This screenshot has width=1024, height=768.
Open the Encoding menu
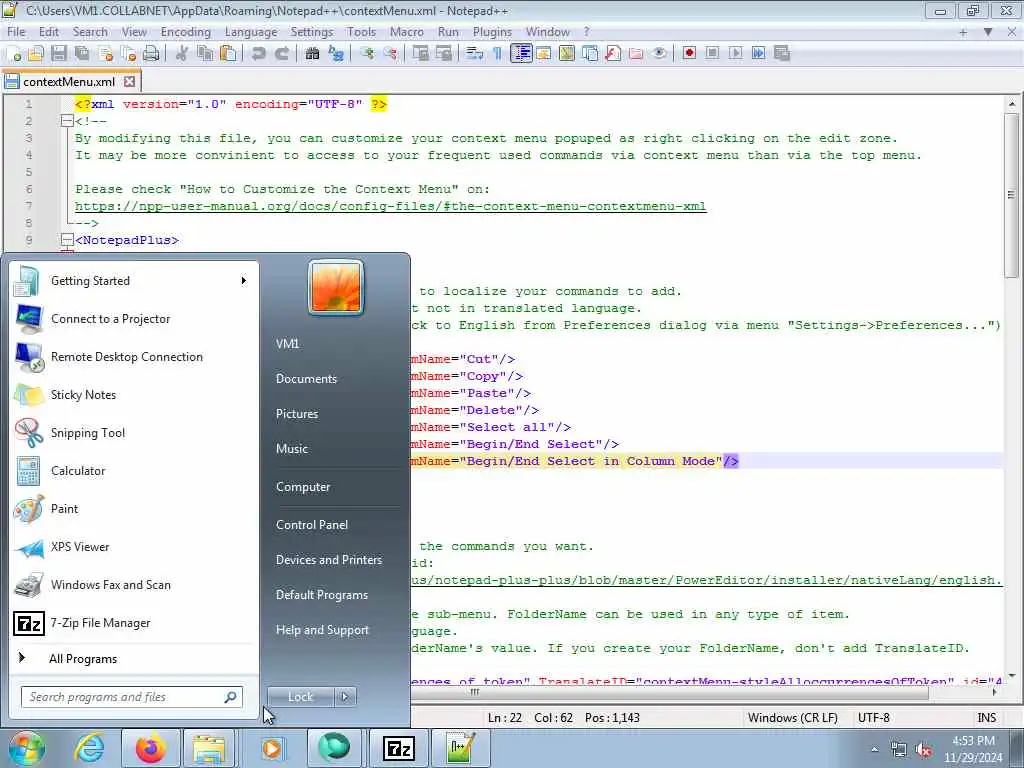click(185, 31)
